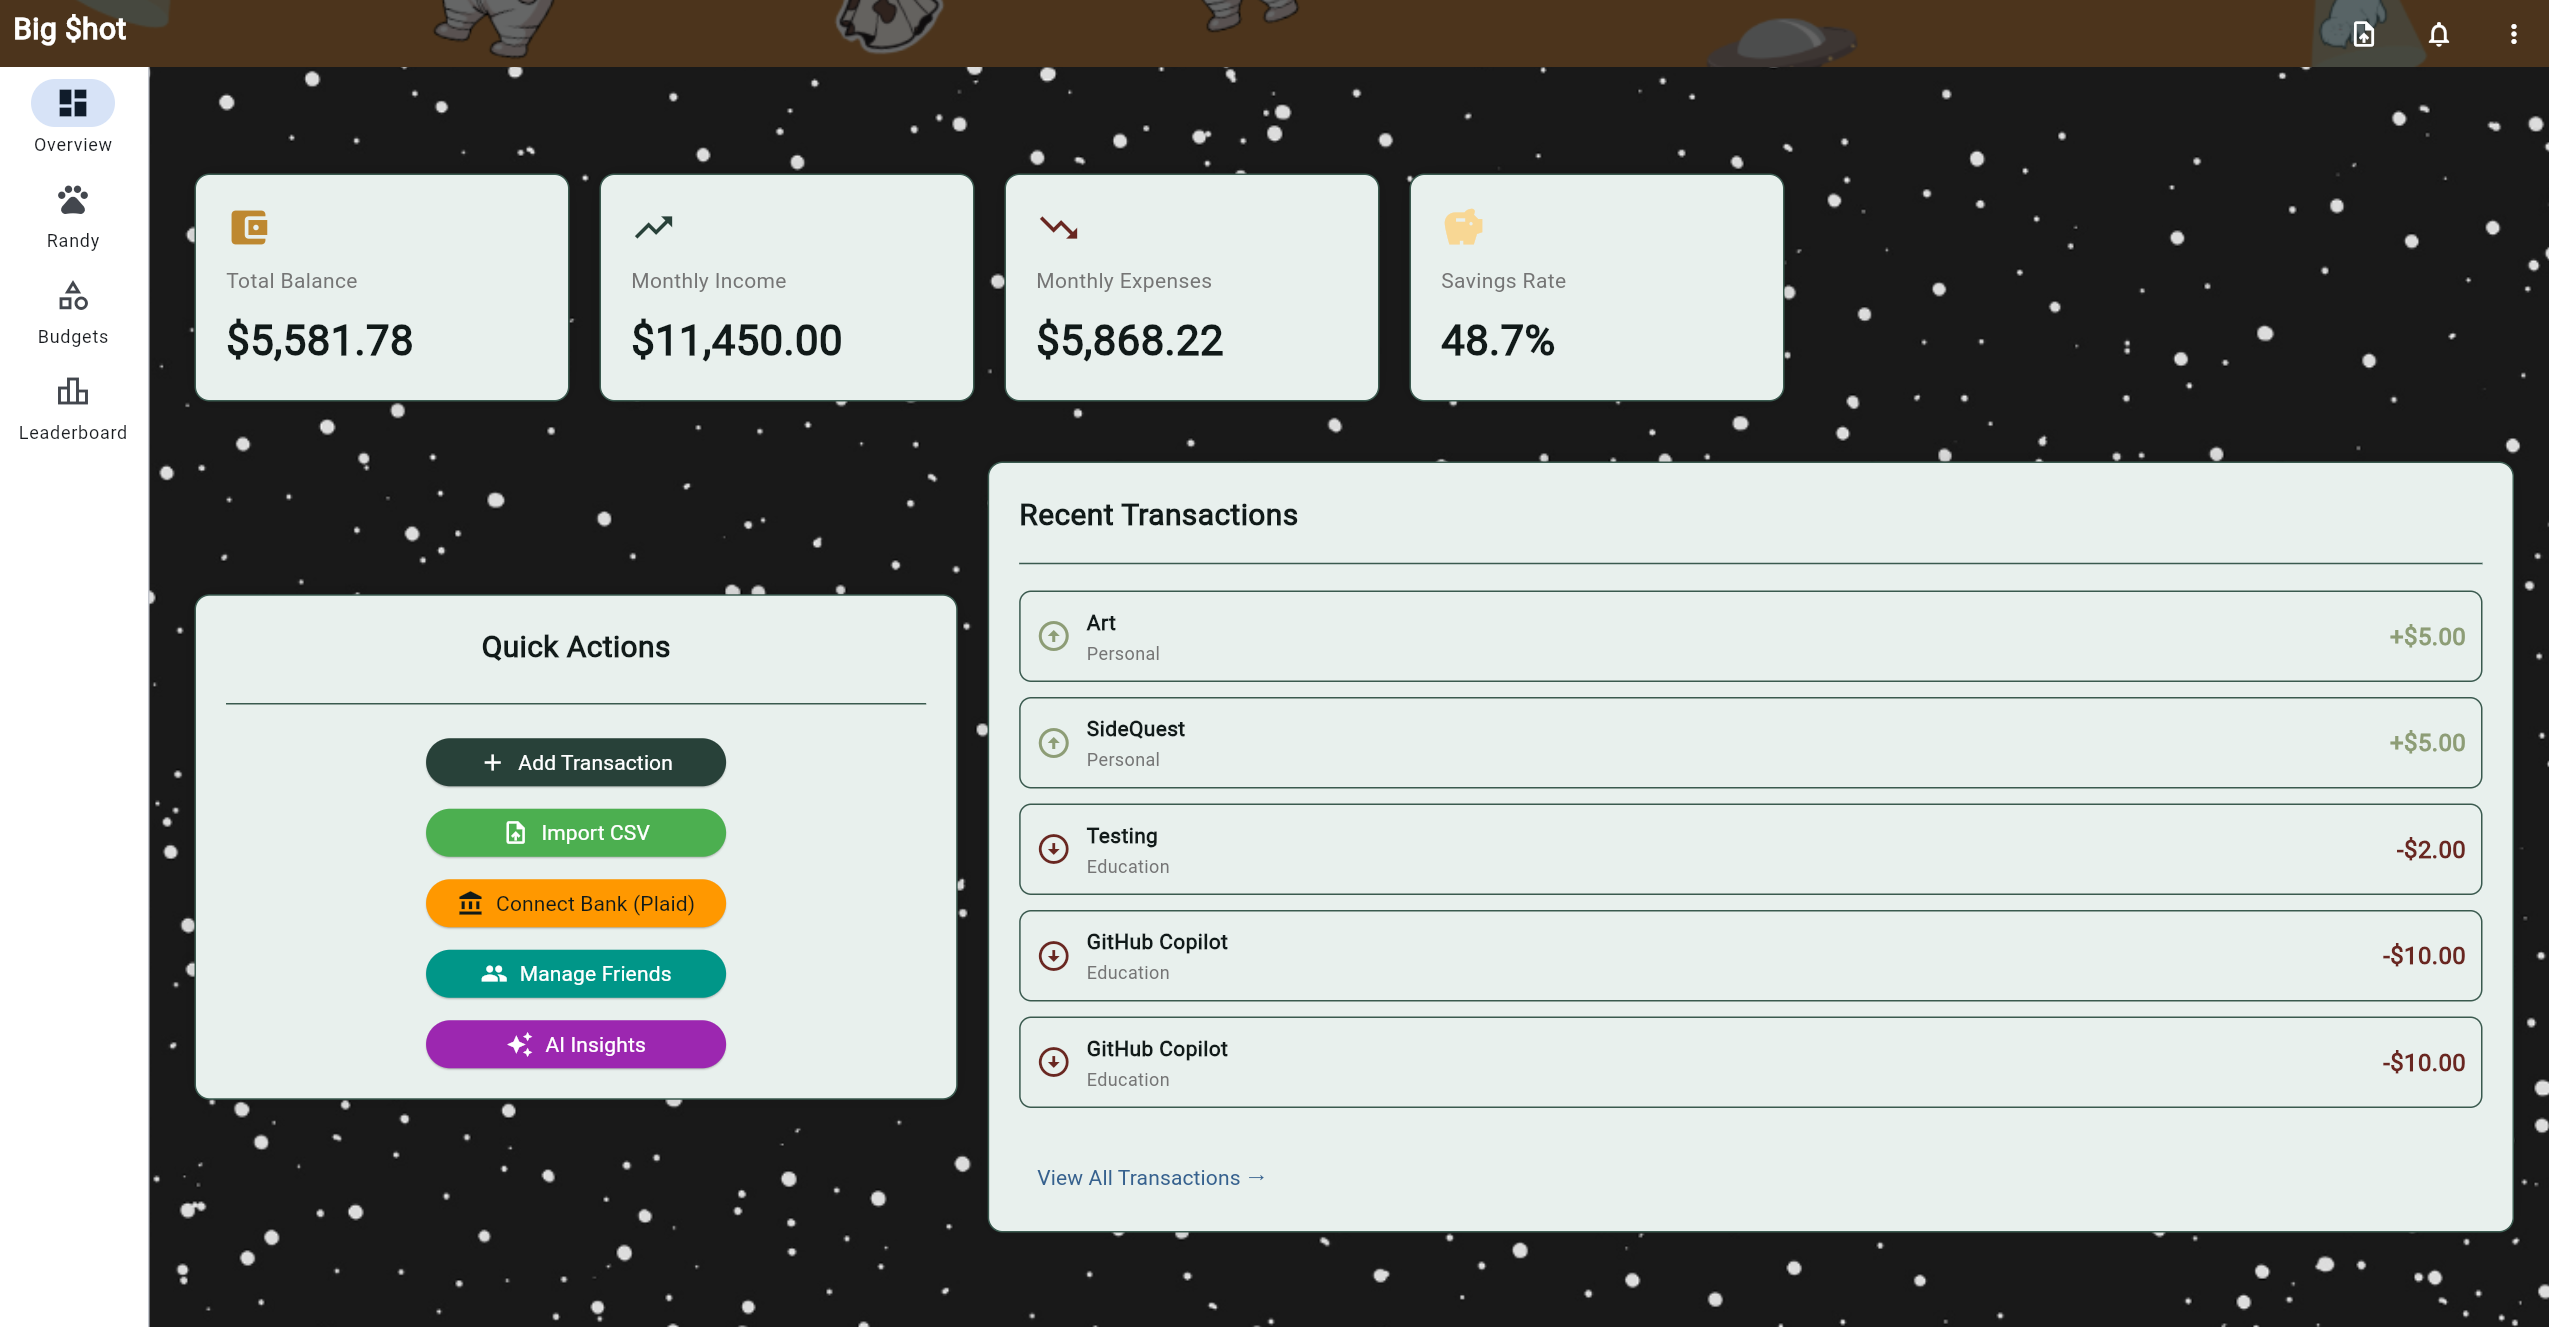Click the upload file icon in header
Image resolution: width=2549 pixels, height=1327 pixels.
2363,34
